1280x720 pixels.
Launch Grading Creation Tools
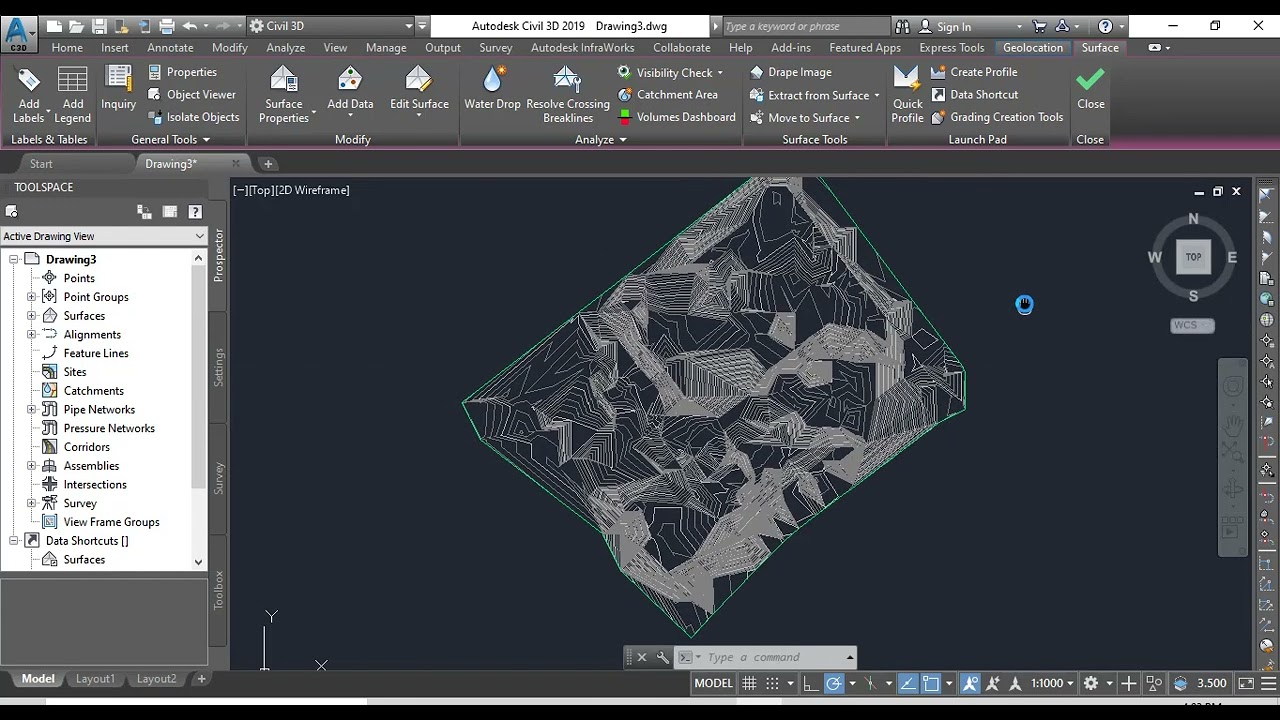[997, 117]
